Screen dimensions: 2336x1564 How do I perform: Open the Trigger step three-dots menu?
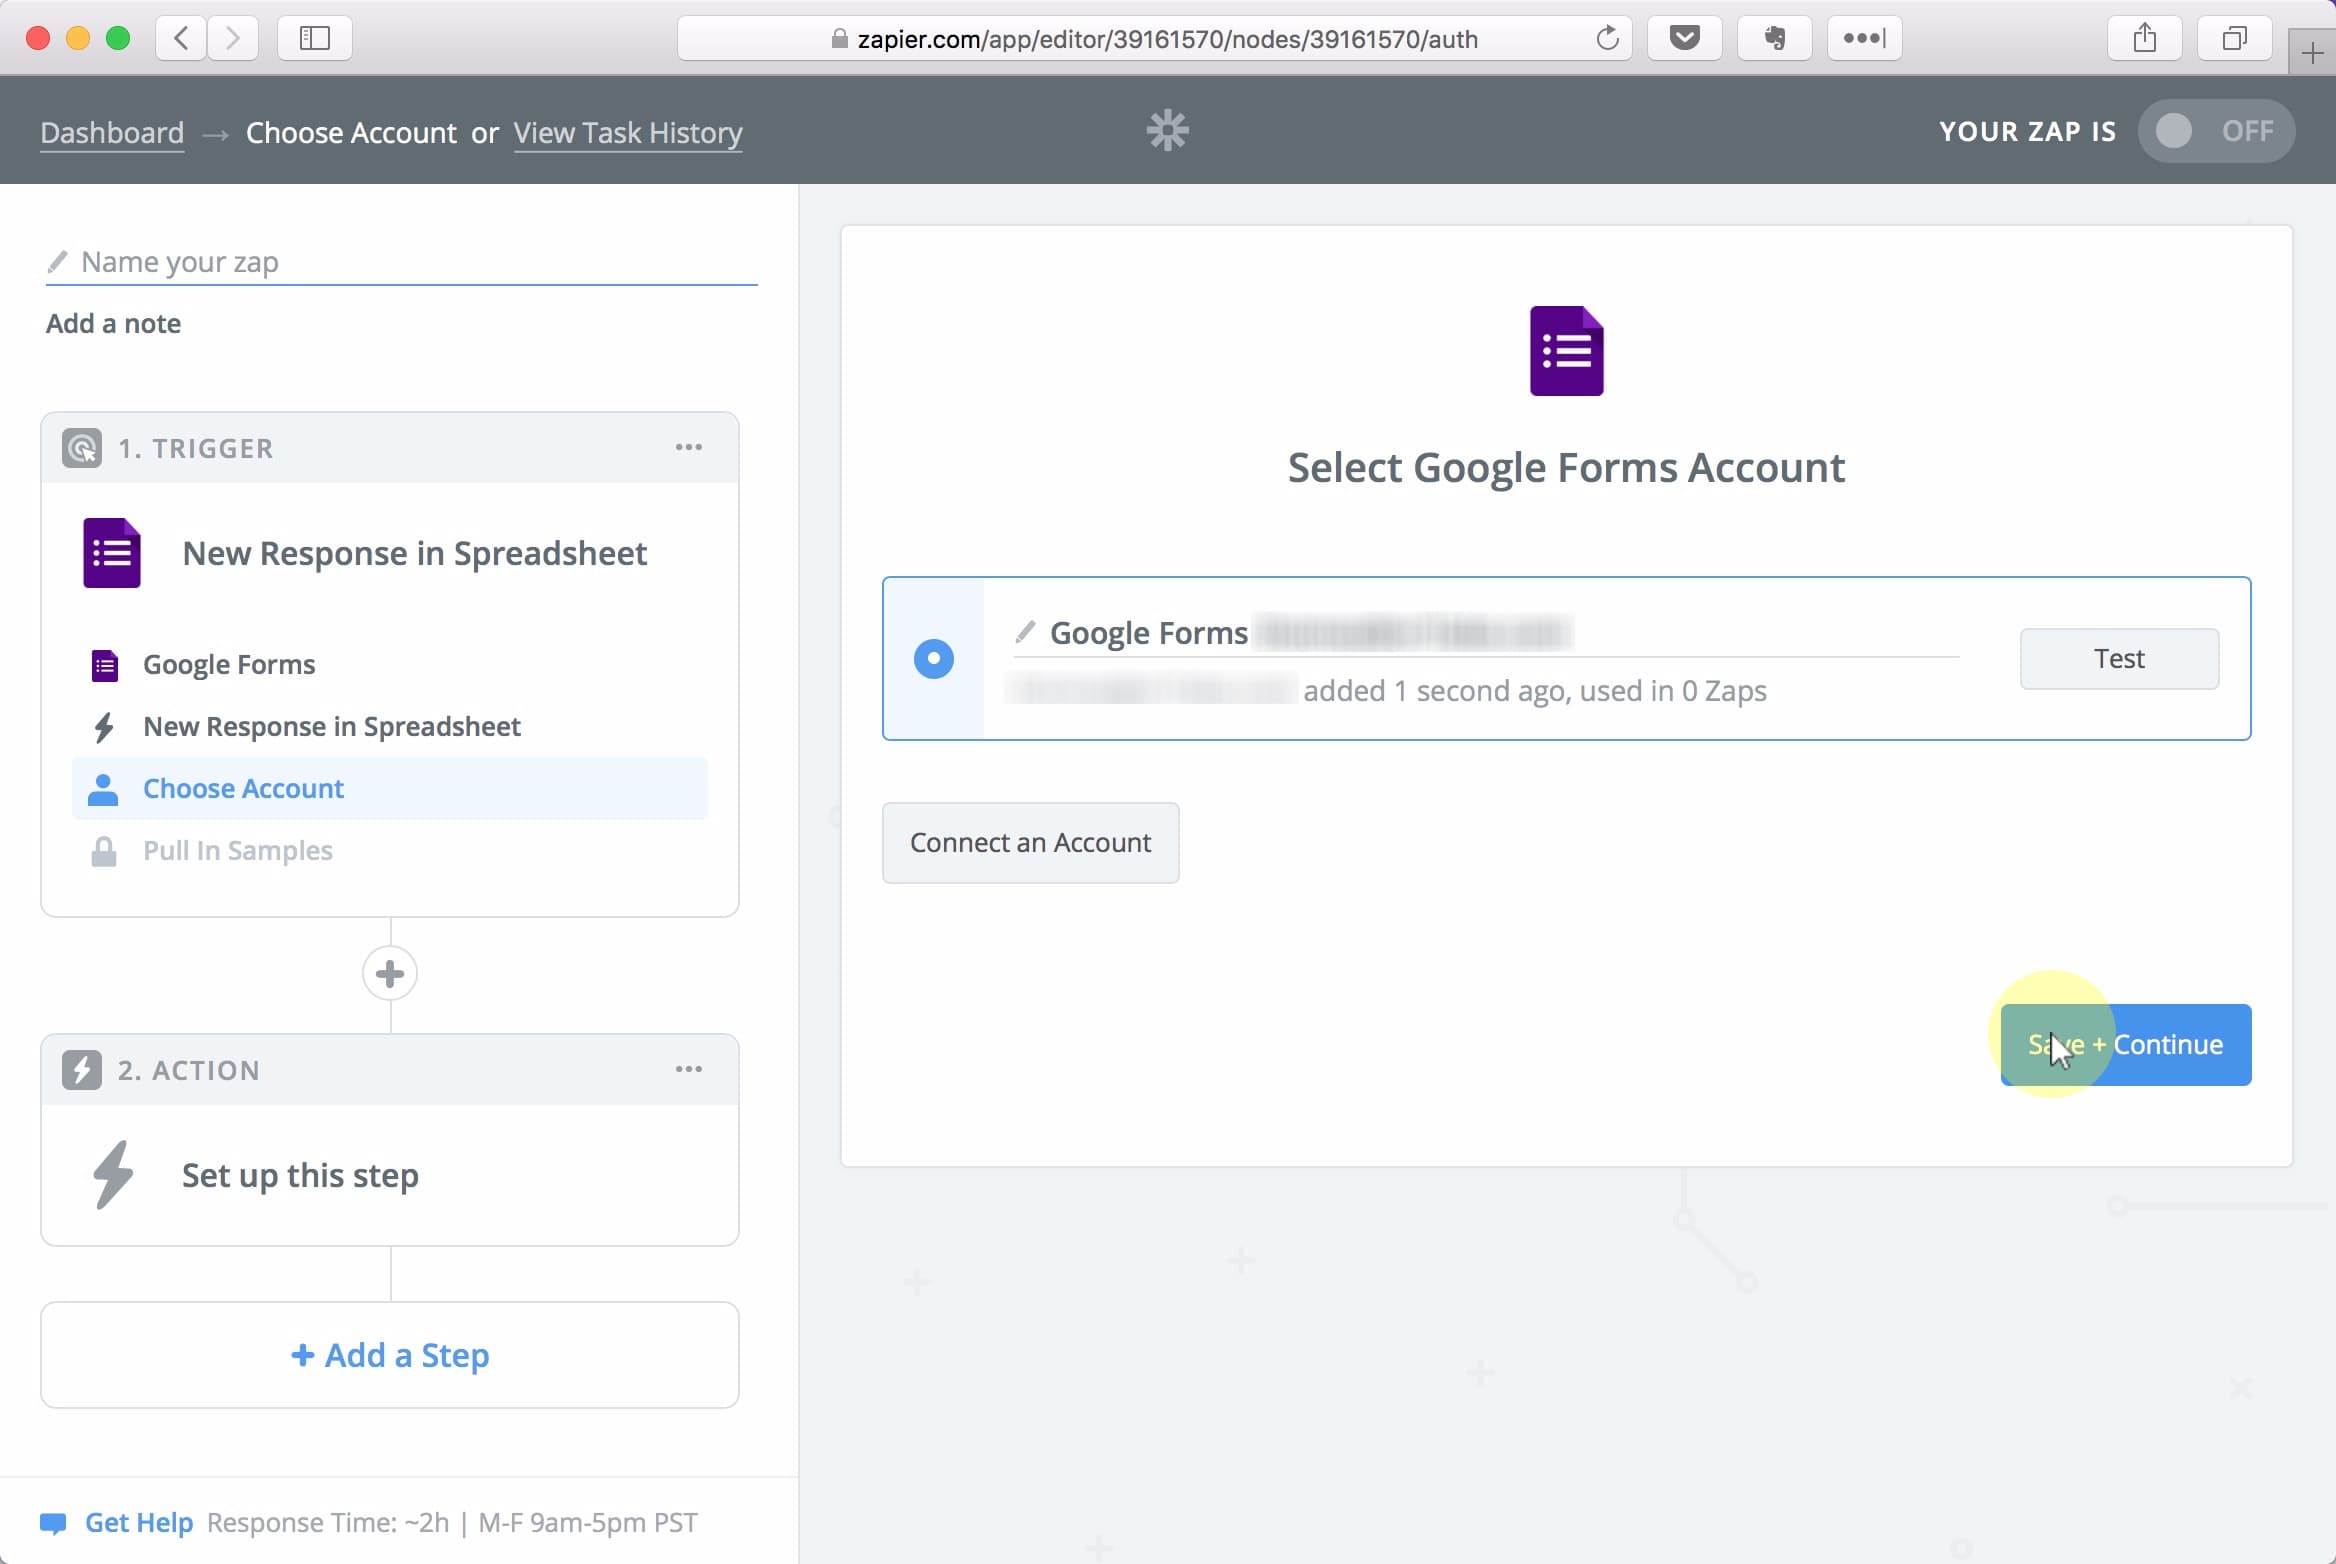click(x=689, y=447)
